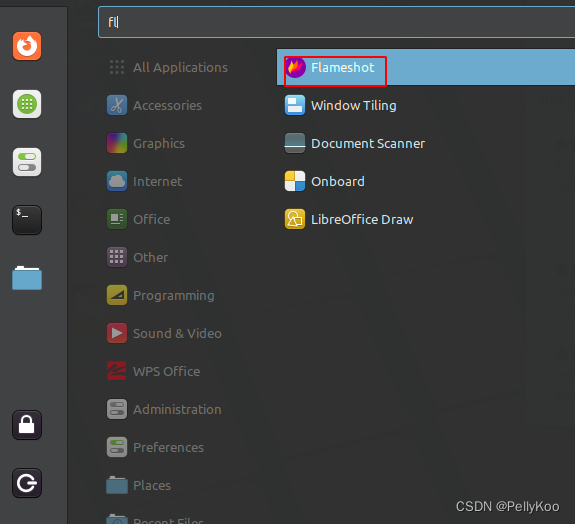The height and width of the screenshot is (524, 575).
Task: Launch Flameshot from search results
Action: (426, 67)
